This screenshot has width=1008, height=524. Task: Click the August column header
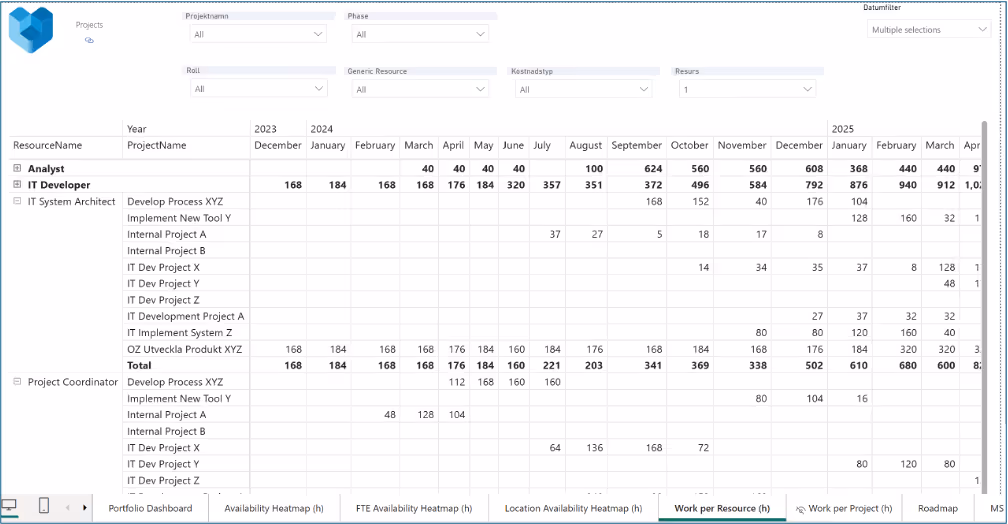586,145
